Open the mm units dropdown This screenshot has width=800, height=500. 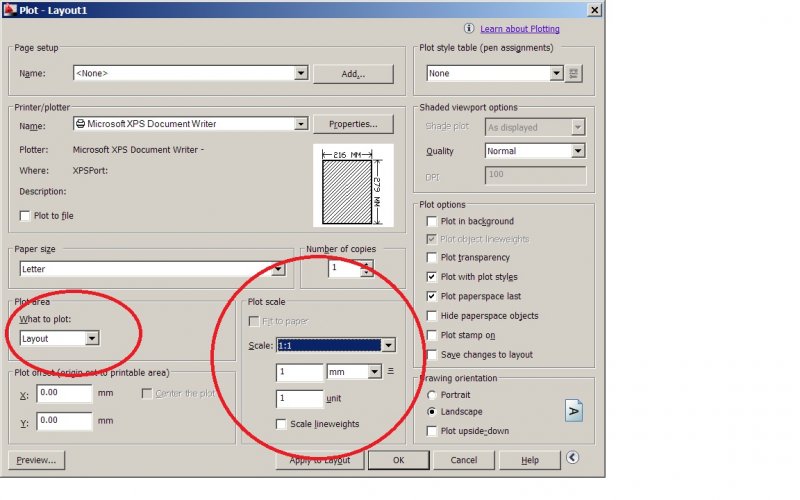(374, 371)
